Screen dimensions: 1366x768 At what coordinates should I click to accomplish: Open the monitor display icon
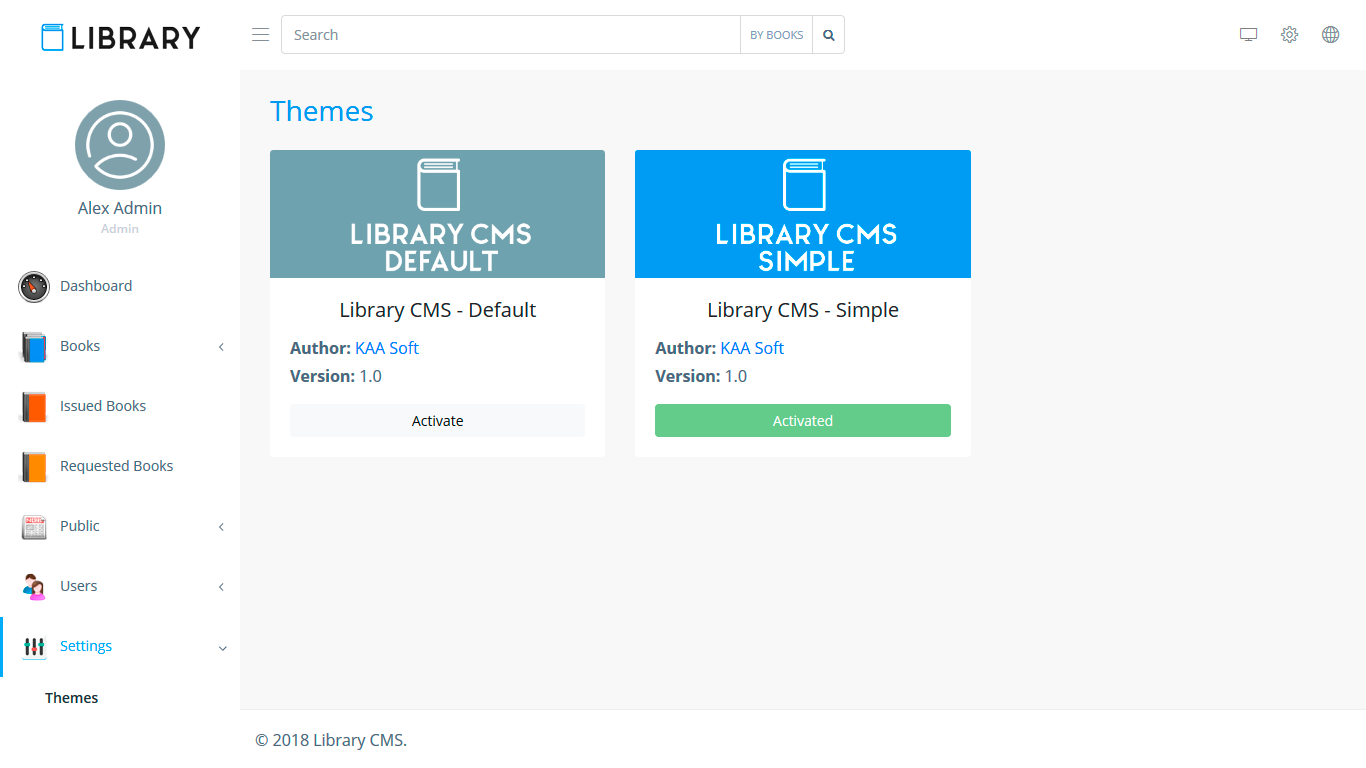tap(1248, 35)
